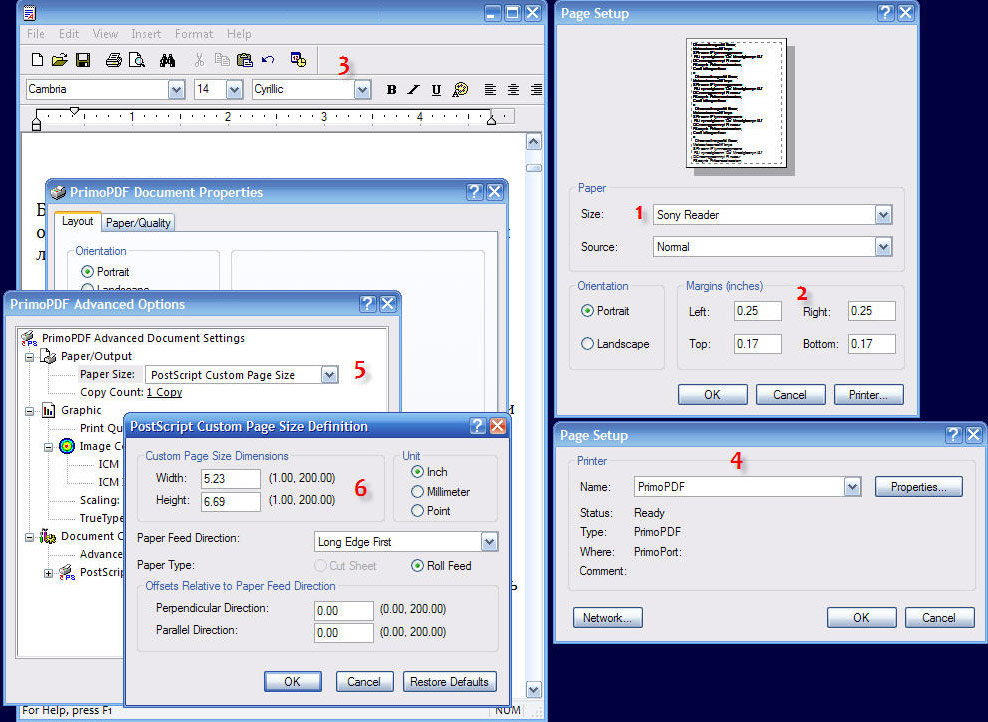Click the New document icon in WordPad
988x722 pixels.
37,60
